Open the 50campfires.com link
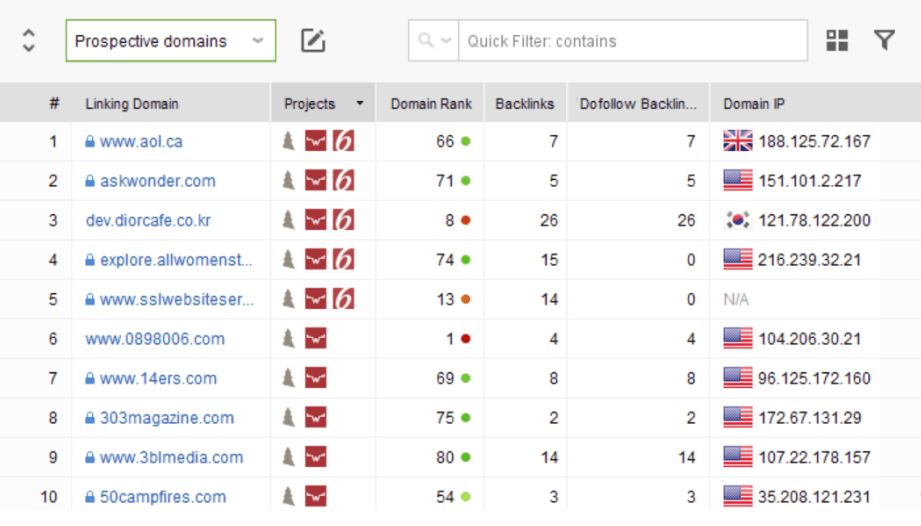921x526 pixels. 163,497
